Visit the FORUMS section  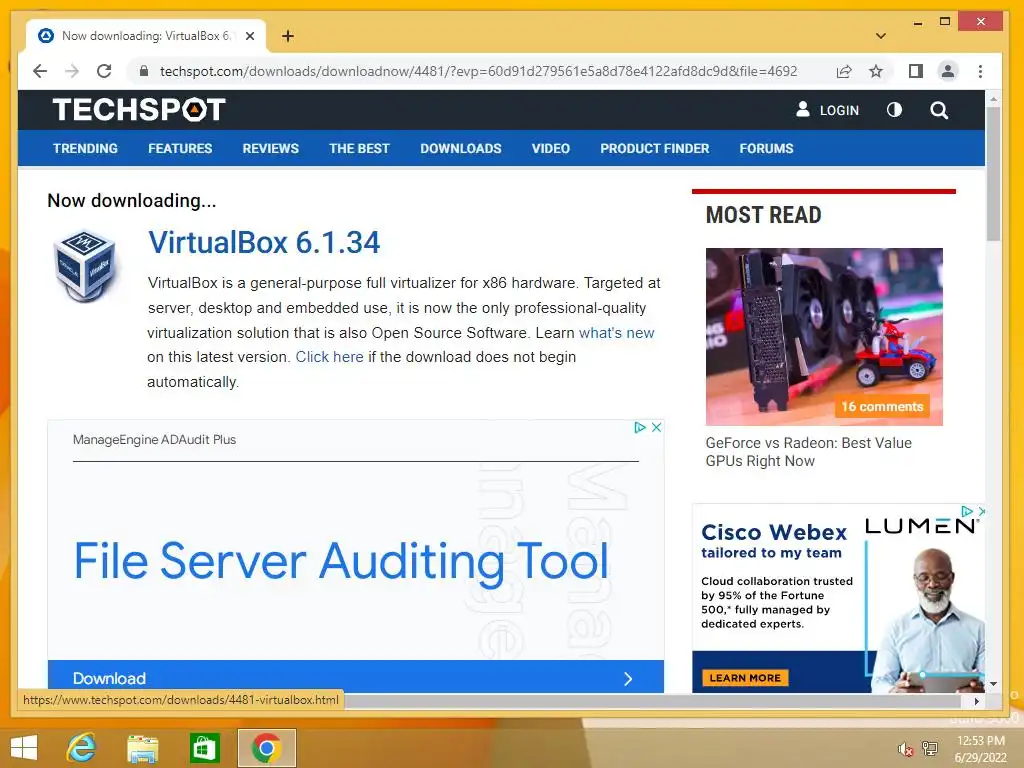(x=766, y=148)
